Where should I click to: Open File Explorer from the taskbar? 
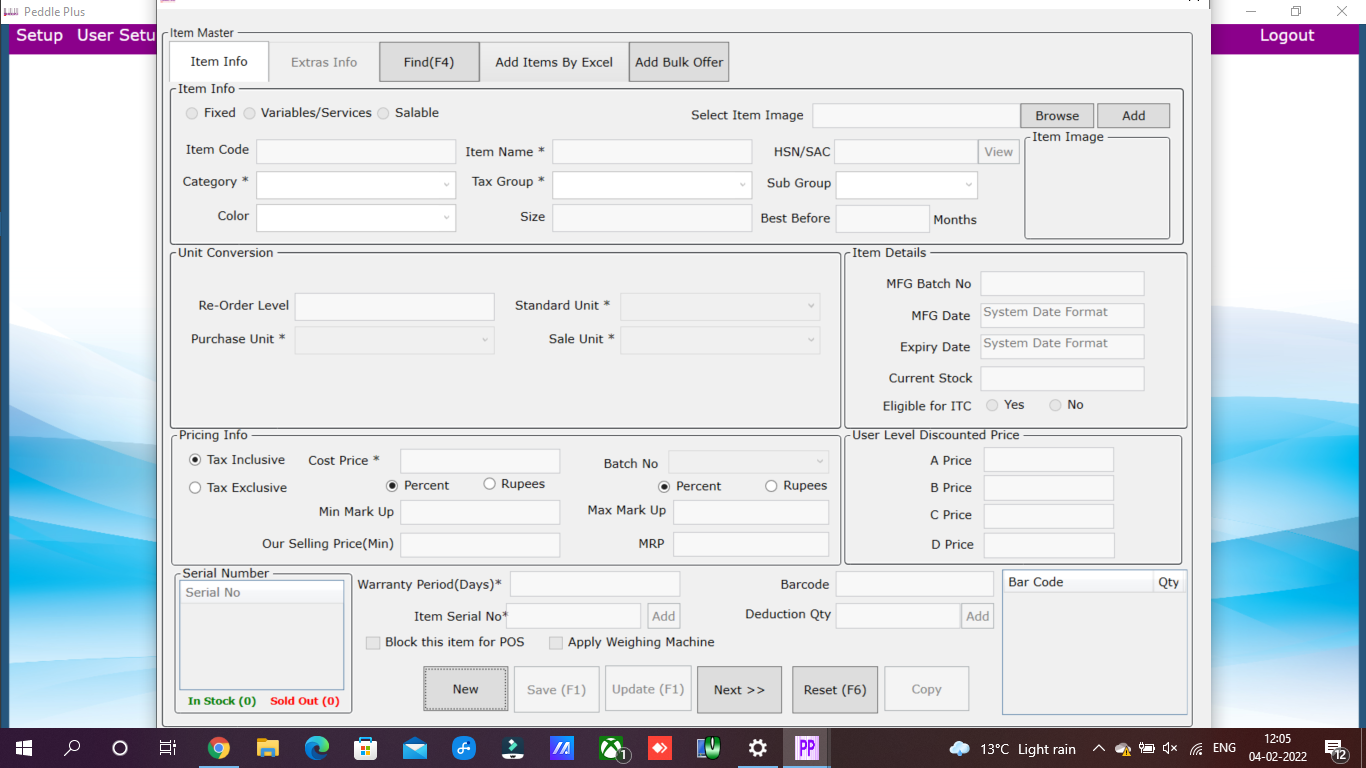tap(267, 748)
